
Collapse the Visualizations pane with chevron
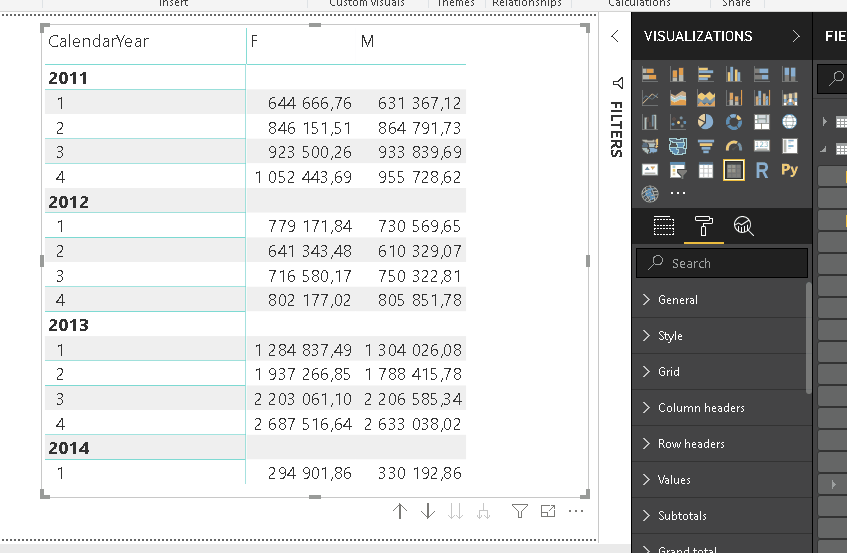[796, 36]
